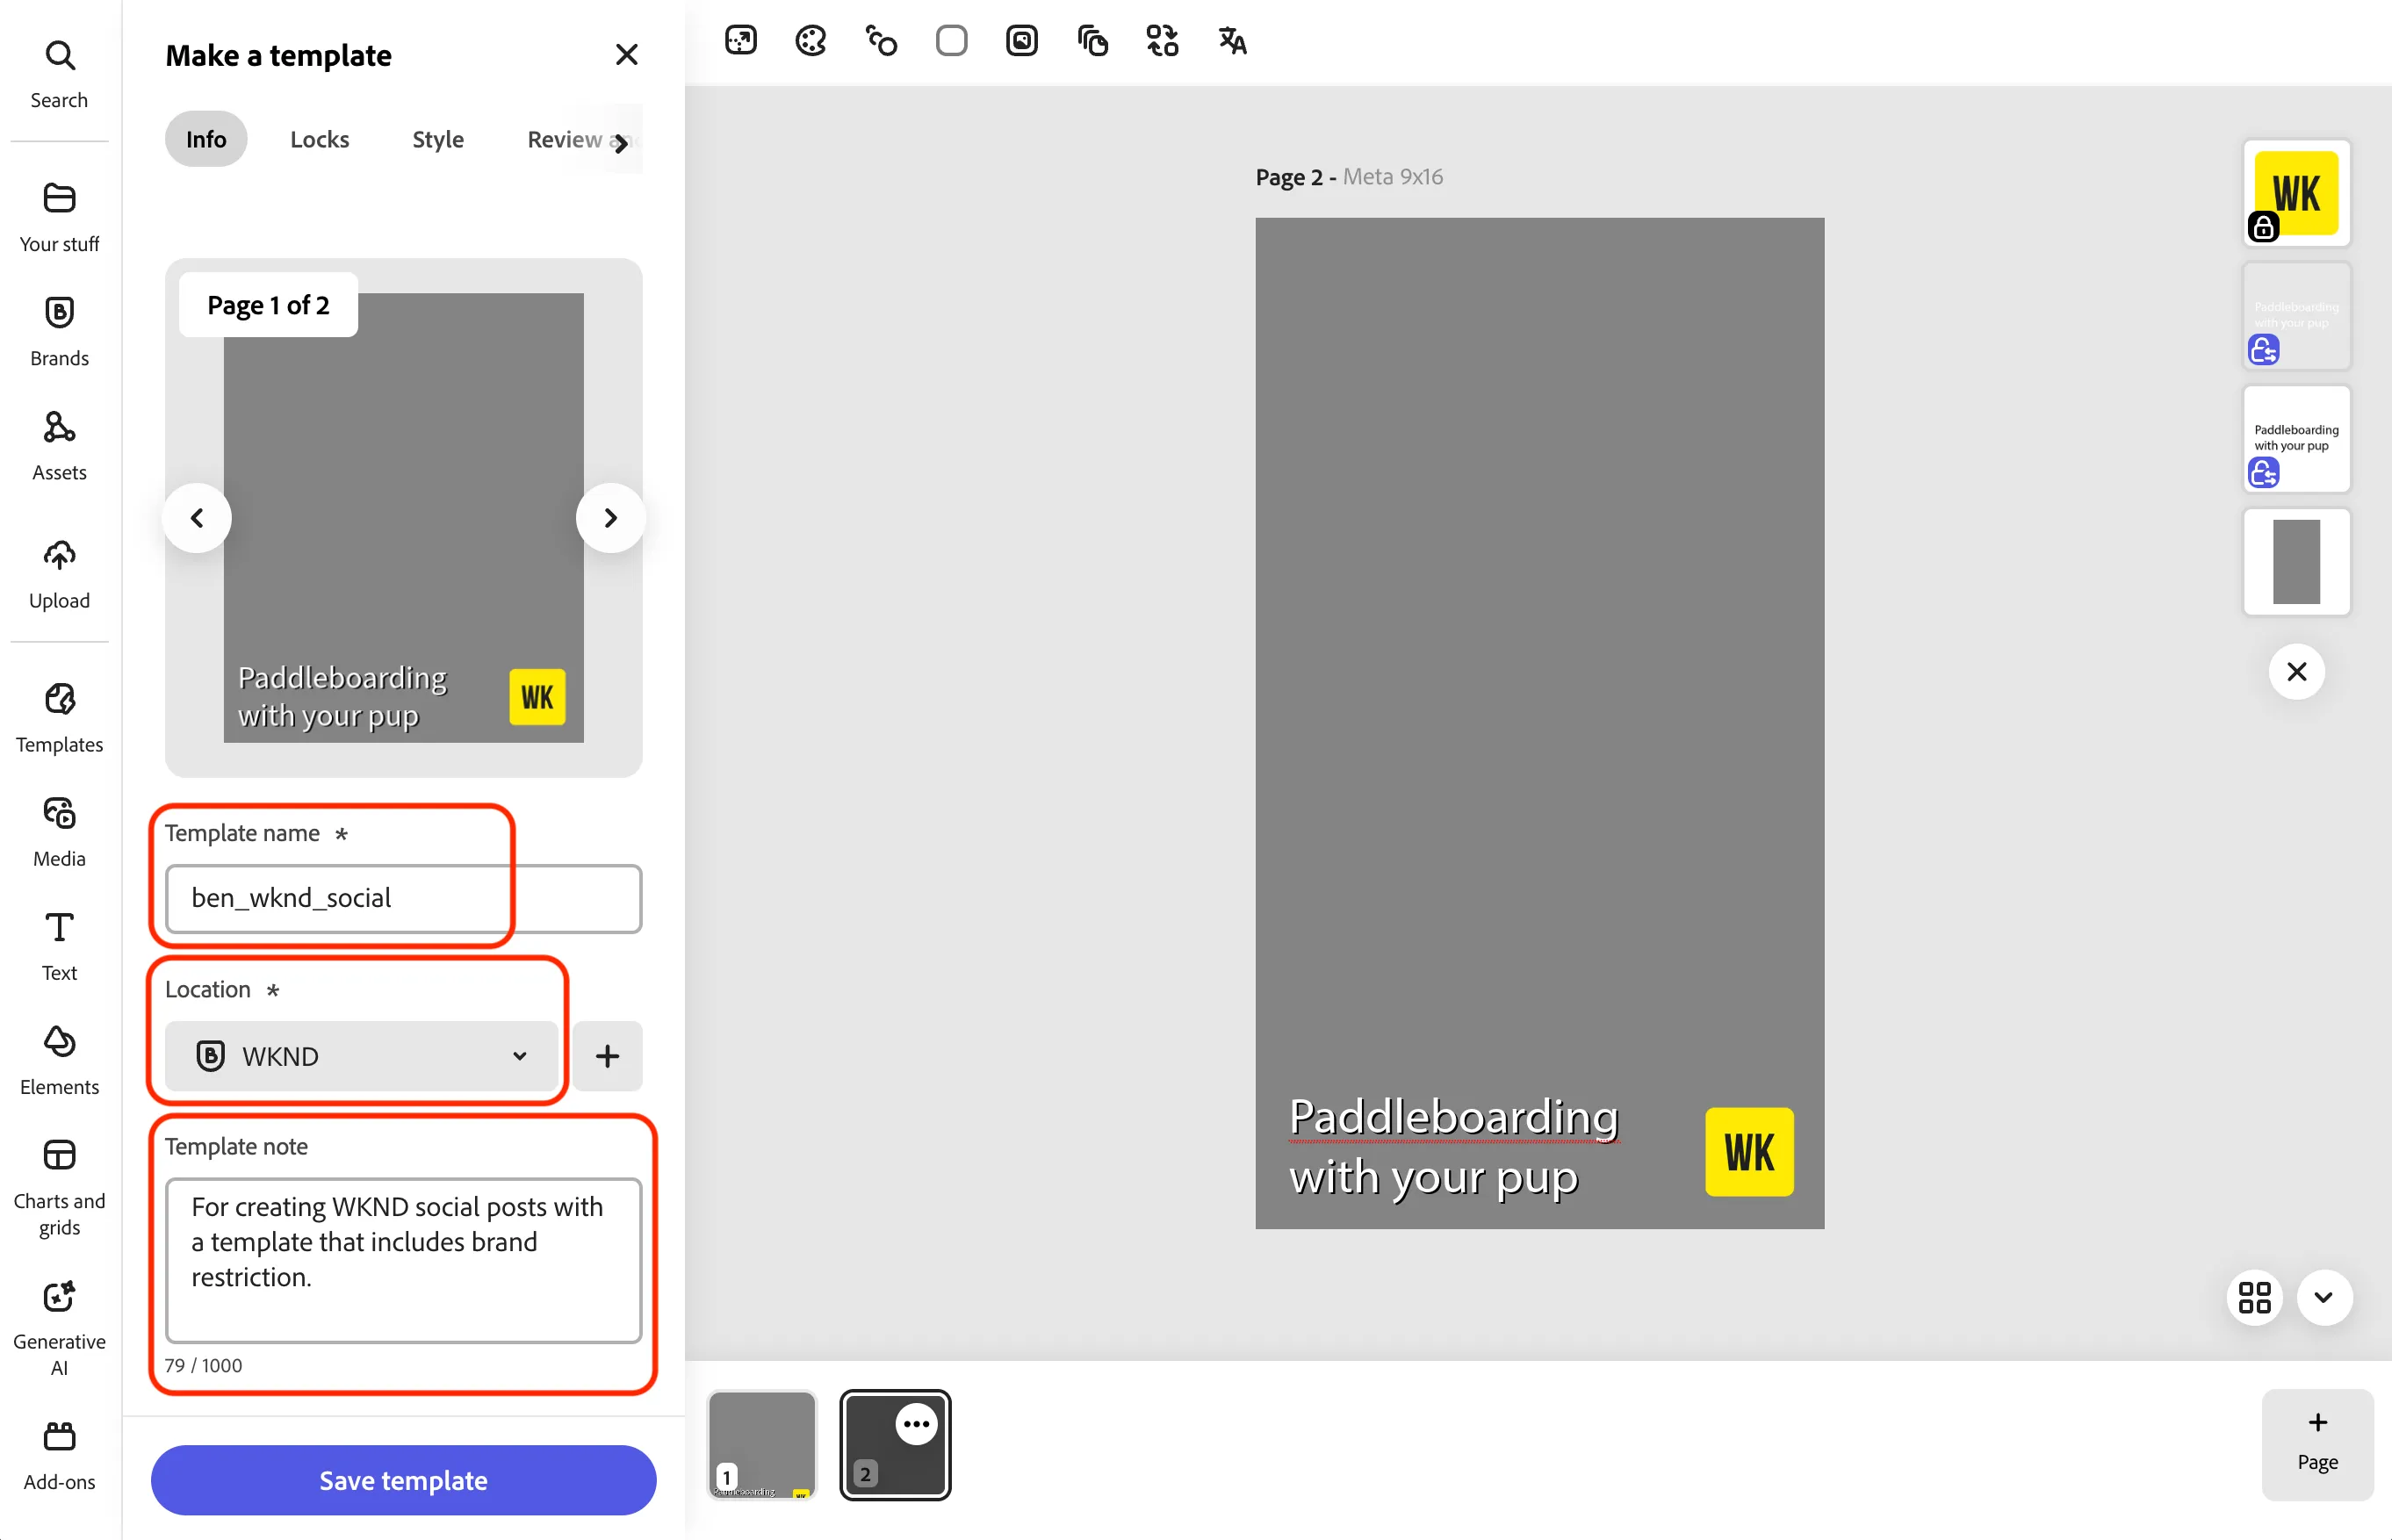Viewport: 2392px width, 1540px height.
Task: Close the Make a template panel
Action: pos(626,54)
